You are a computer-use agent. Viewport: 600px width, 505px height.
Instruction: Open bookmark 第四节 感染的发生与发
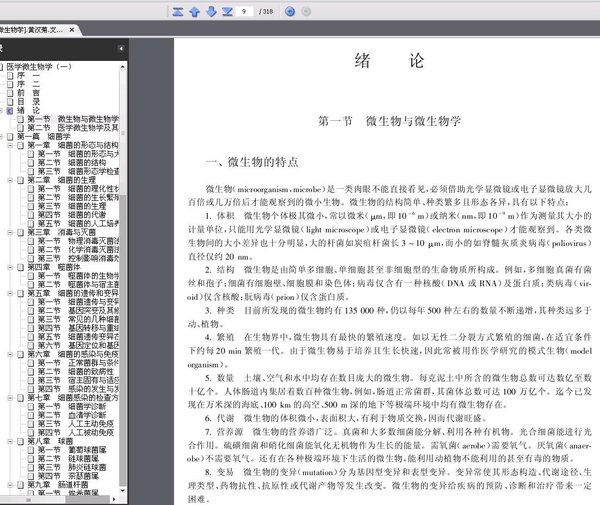pos(78,389)
